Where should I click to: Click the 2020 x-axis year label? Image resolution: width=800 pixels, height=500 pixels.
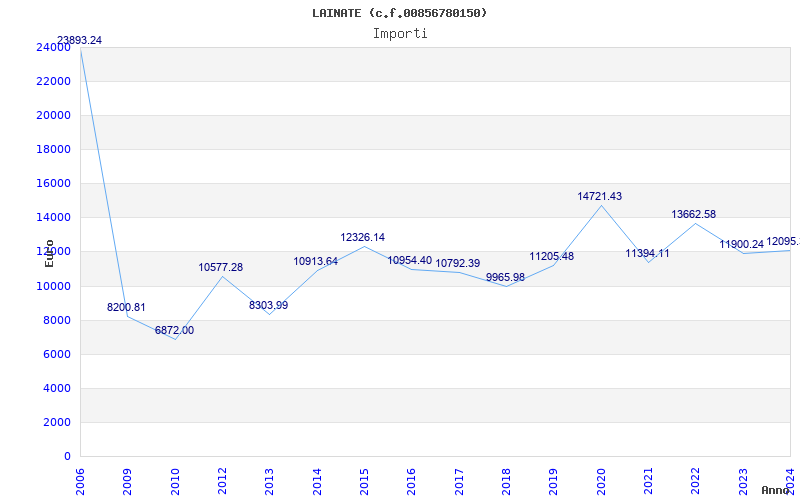[601, 482]
